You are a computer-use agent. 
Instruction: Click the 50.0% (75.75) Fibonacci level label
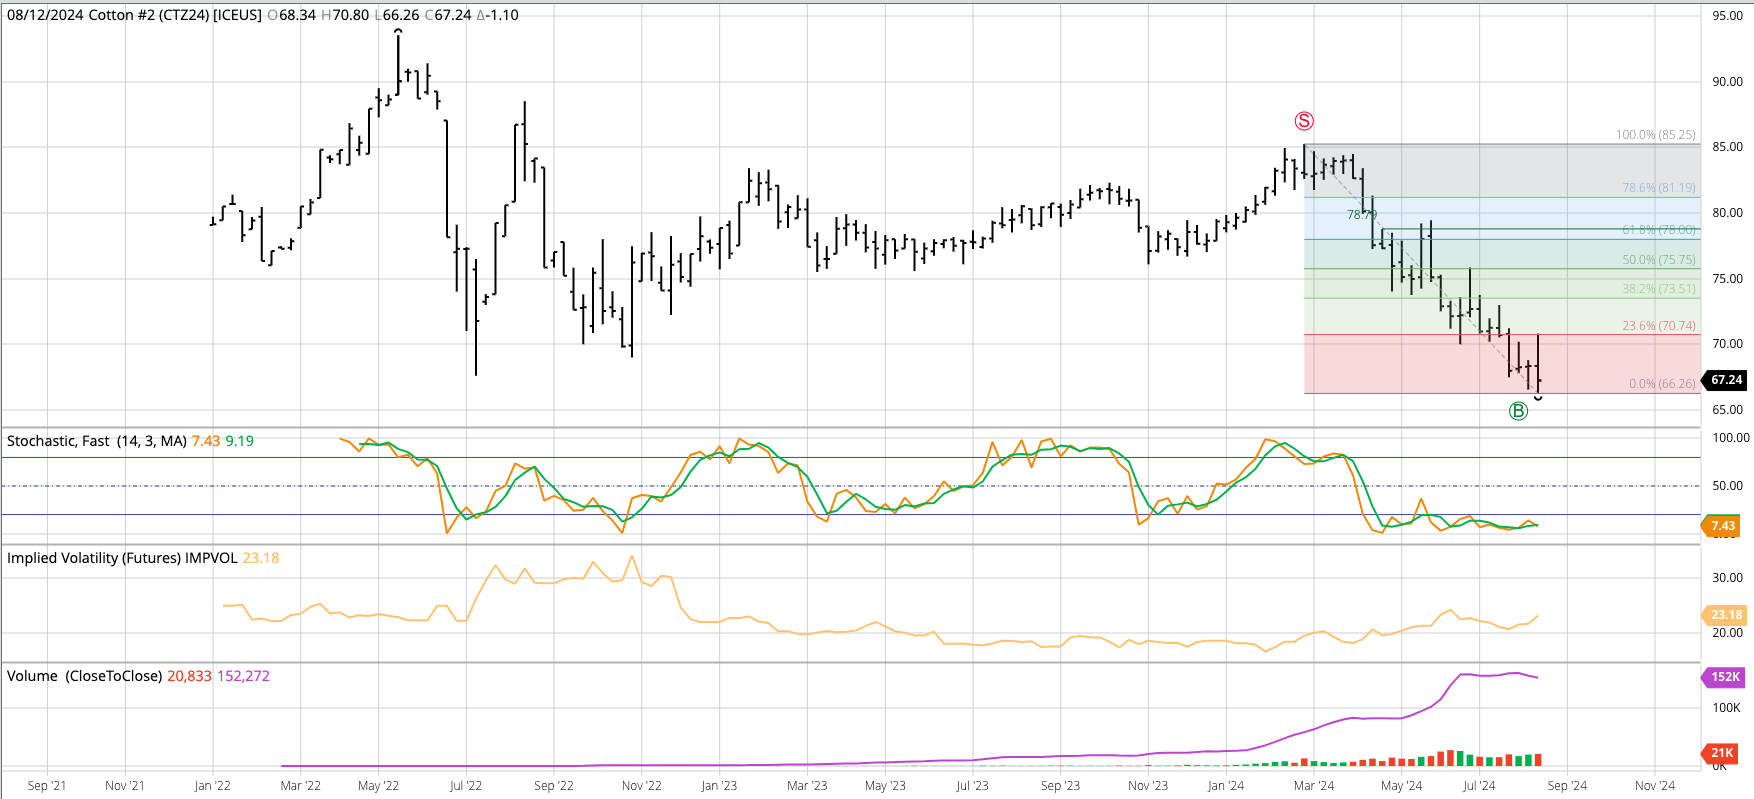tap(1658, 260)
